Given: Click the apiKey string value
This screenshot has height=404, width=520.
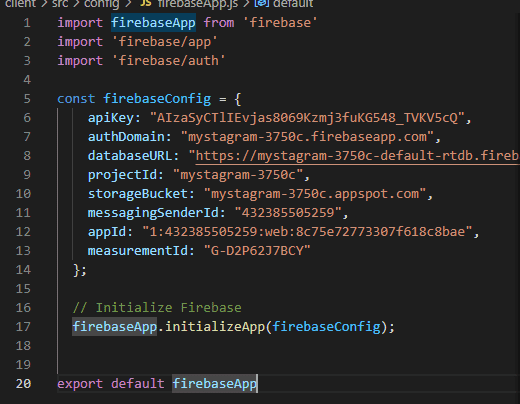Looking at the screenshot, I should pos(307,118).
